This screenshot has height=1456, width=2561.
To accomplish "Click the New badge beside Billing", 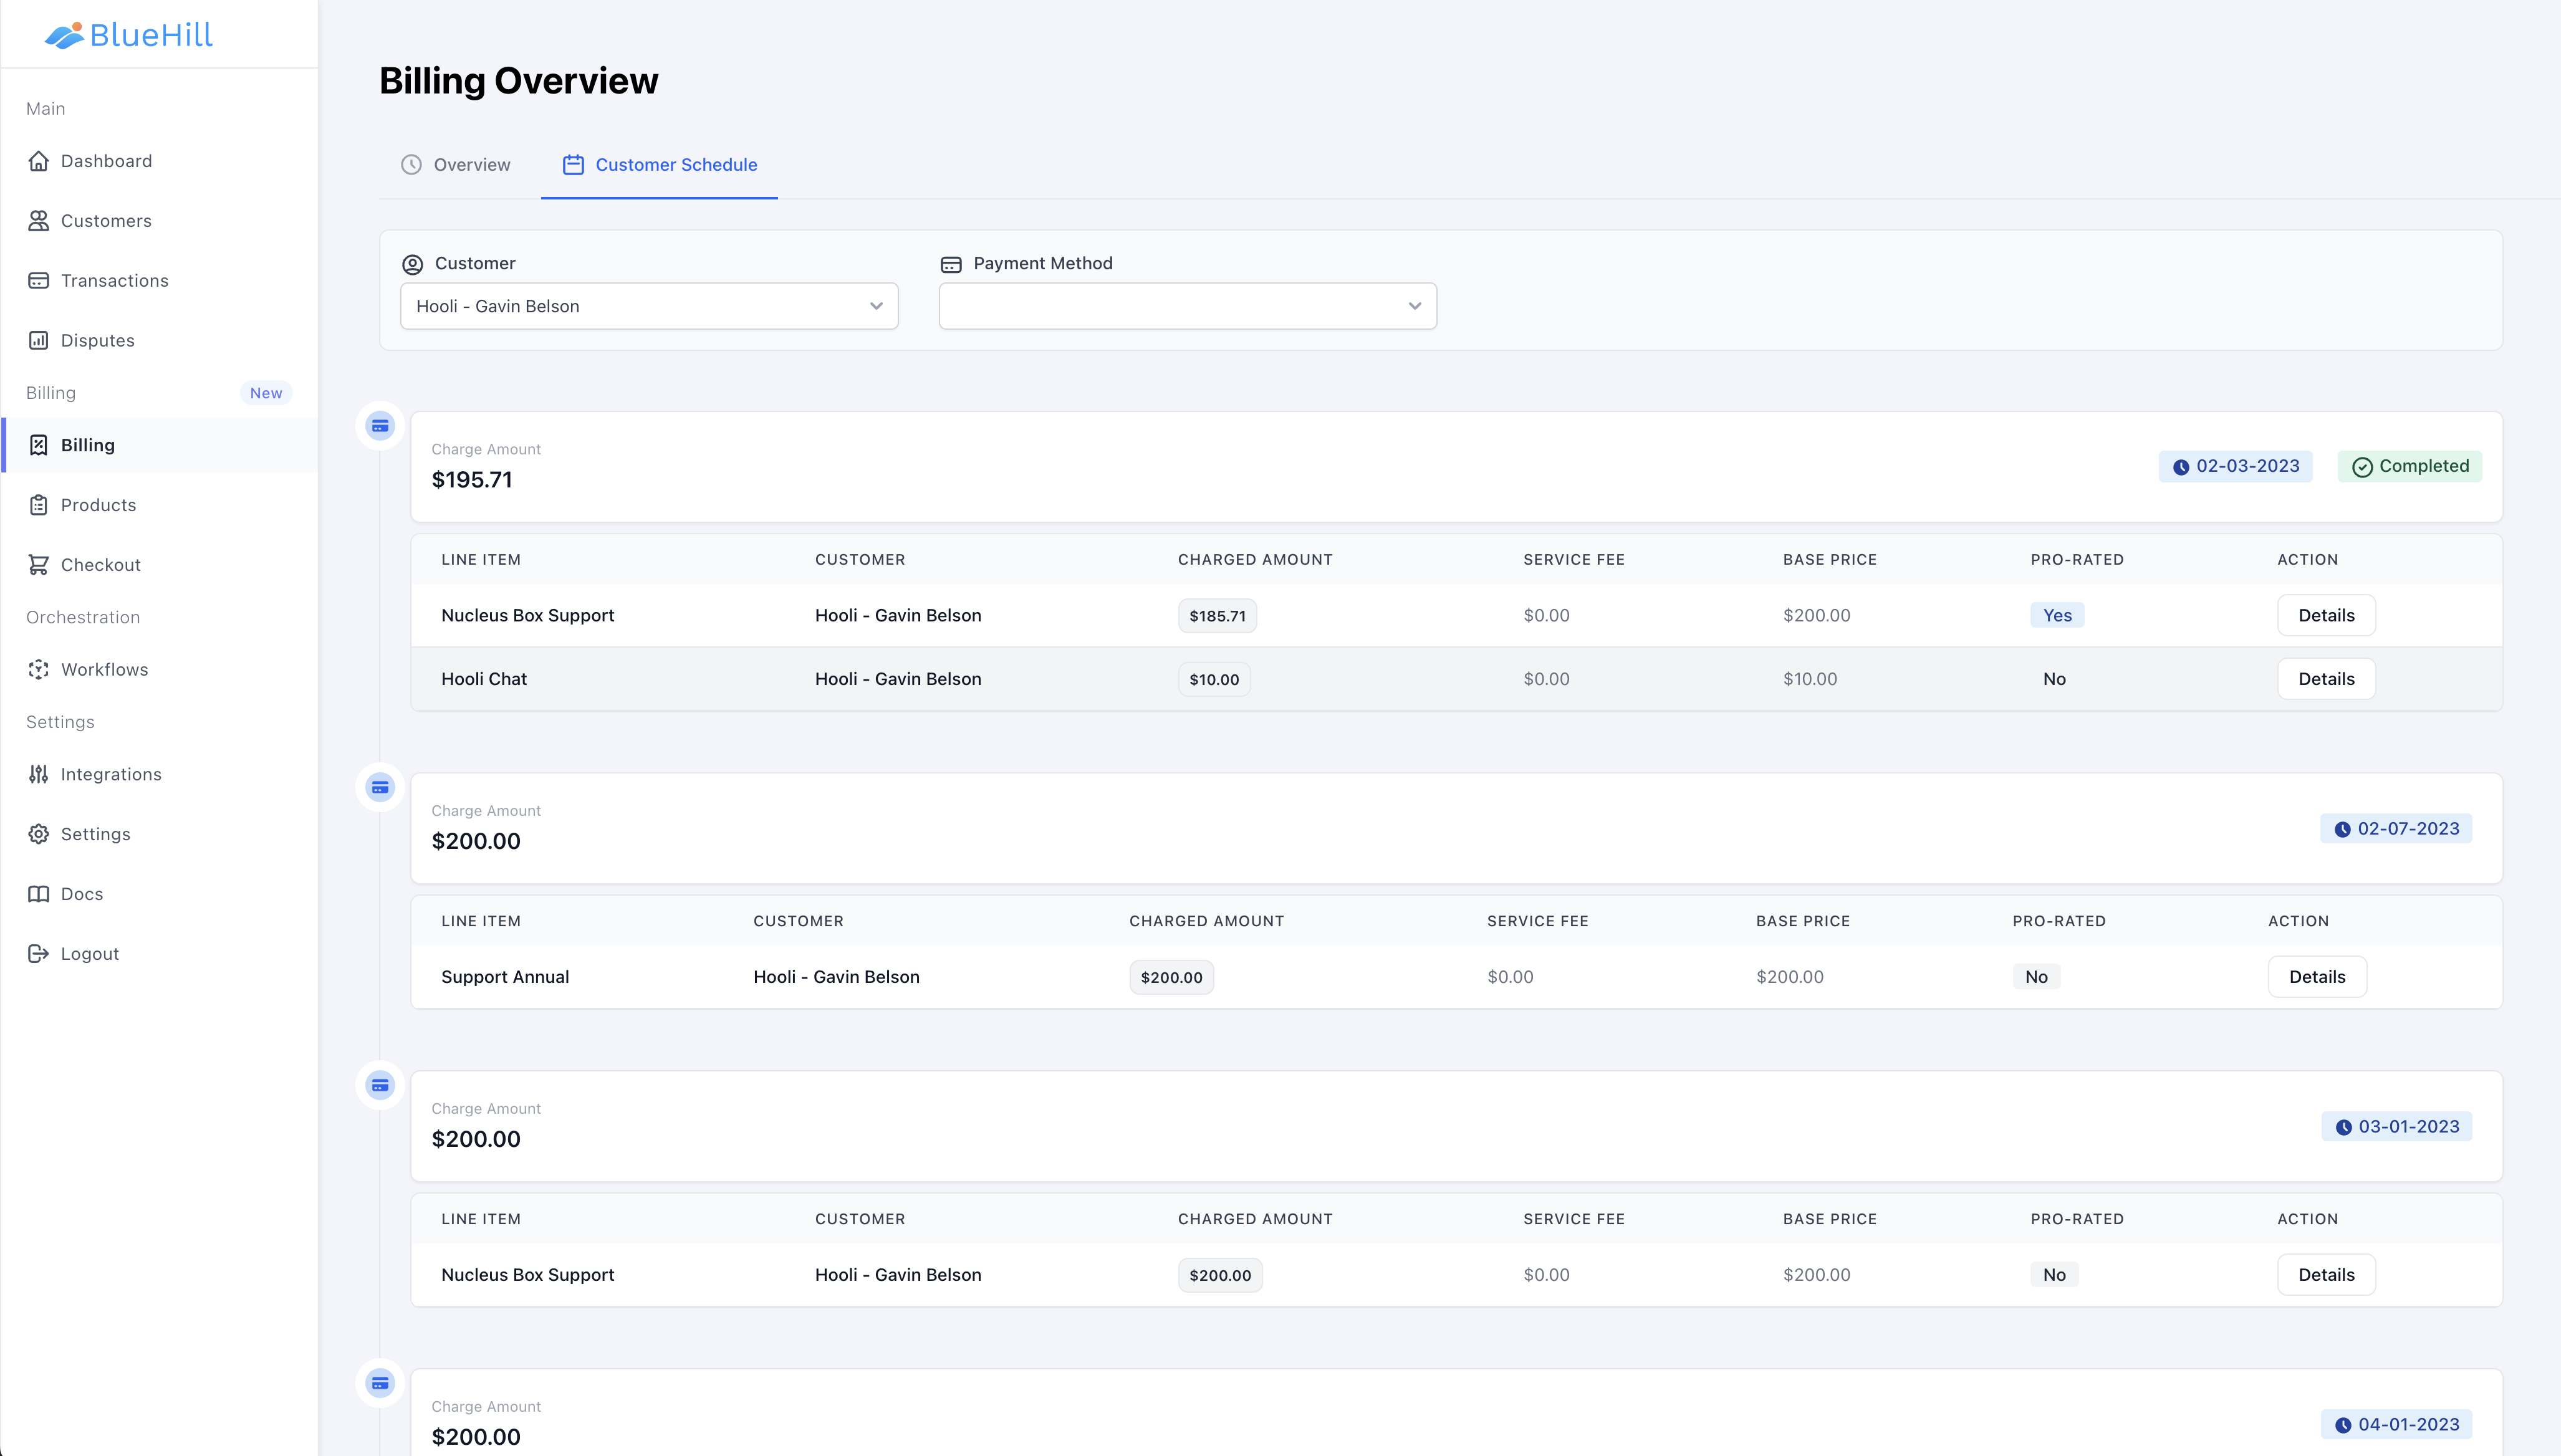I will pos(266,393).
